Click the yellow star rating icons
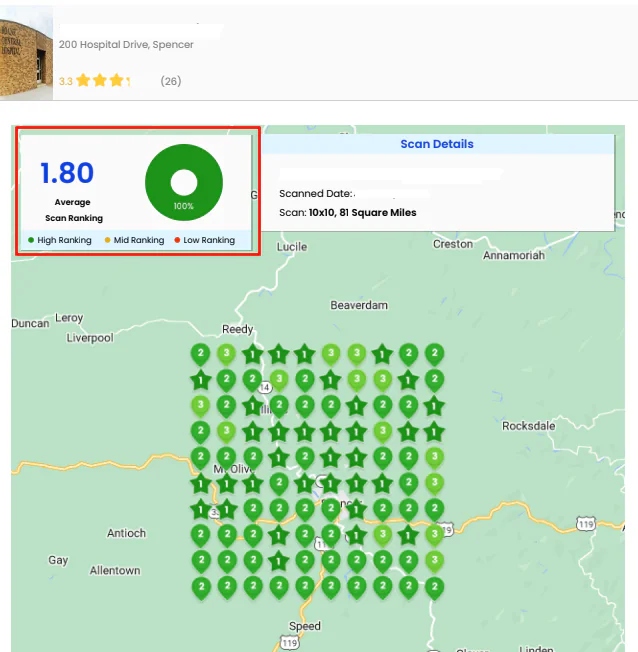This screenshot has height=652, width=638. pos(103,80)
